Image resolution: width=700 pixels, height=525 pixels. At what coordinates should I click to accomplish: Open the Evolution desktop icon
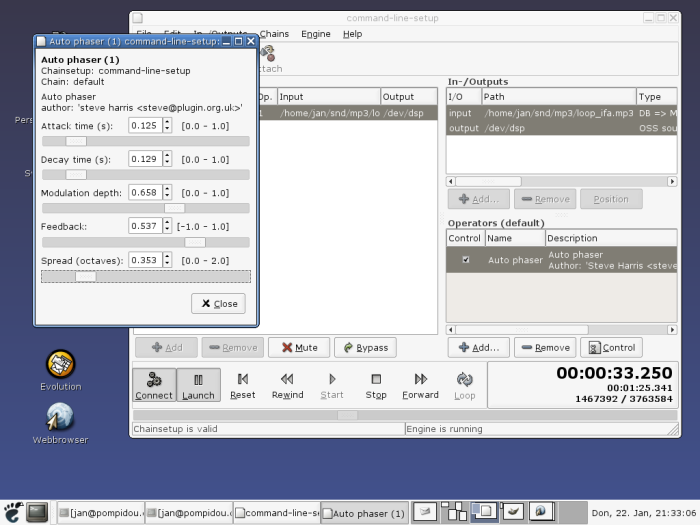pos(61,364)
